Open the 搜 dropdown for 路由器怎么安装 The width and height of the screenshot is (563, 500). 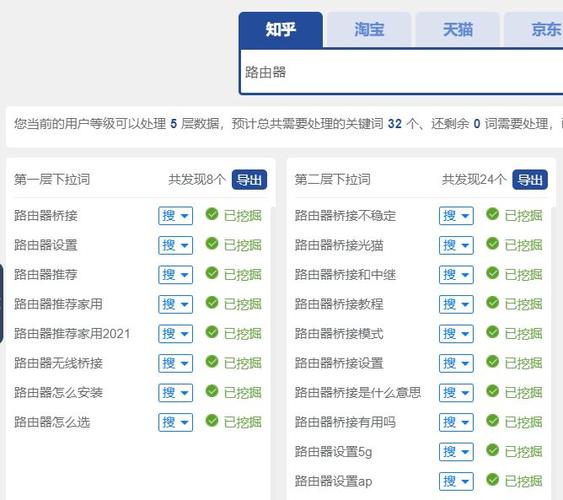(x=176, y=393)
